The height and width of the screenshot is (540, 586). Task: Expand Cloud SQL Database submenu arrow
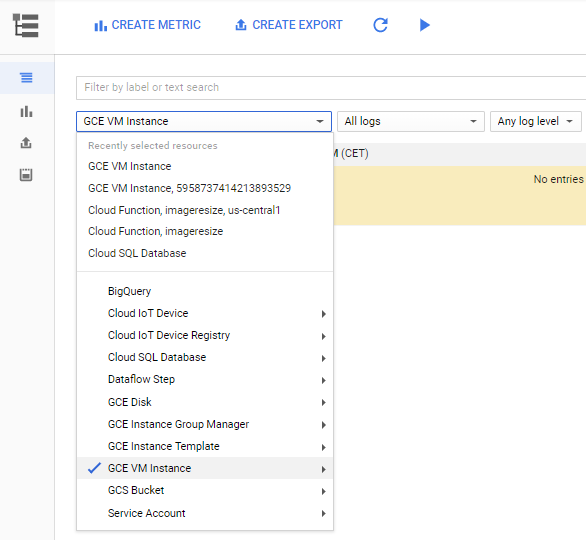click(x=324, y=358)
